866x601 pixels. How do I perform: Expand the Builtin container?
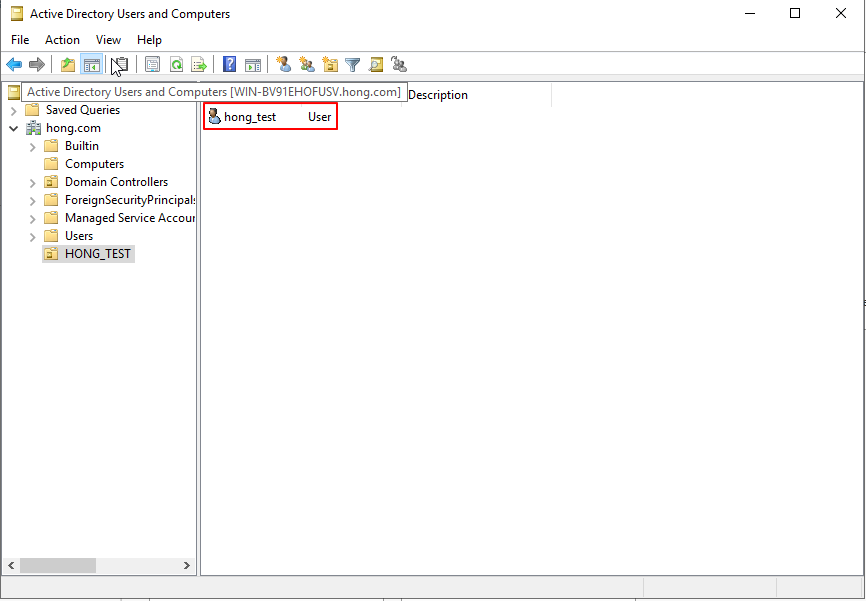pyautogui.click(x=32, y=146)
